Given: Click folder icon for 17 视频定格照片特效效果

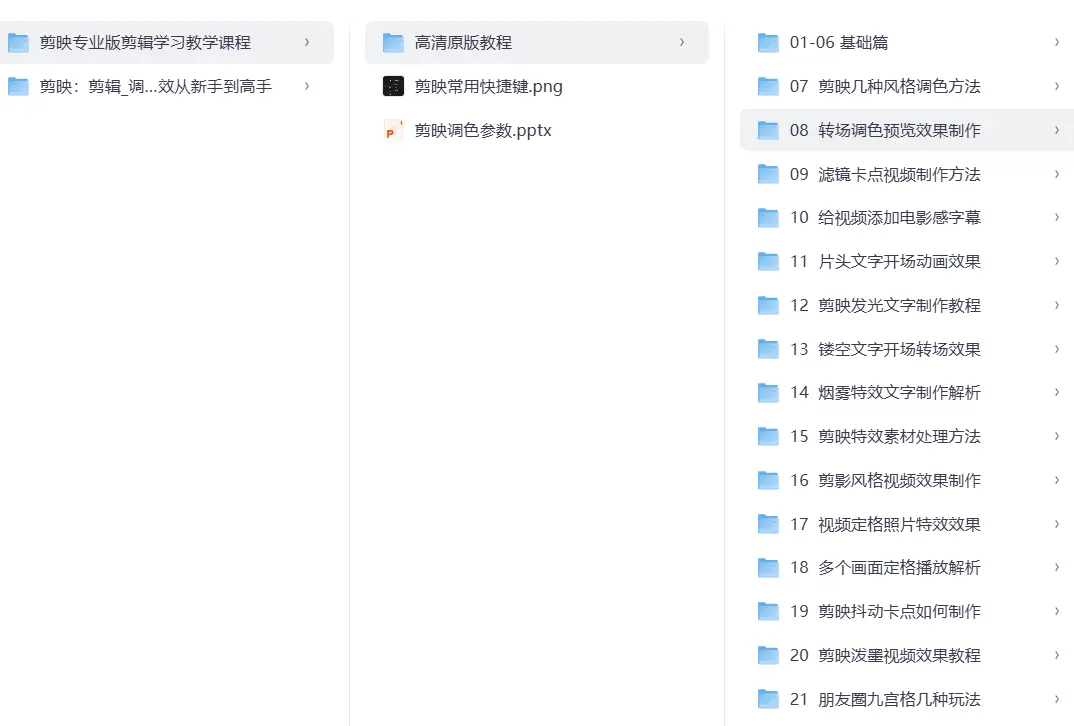Looking at the screenshot, I should (x=768, y=524).
